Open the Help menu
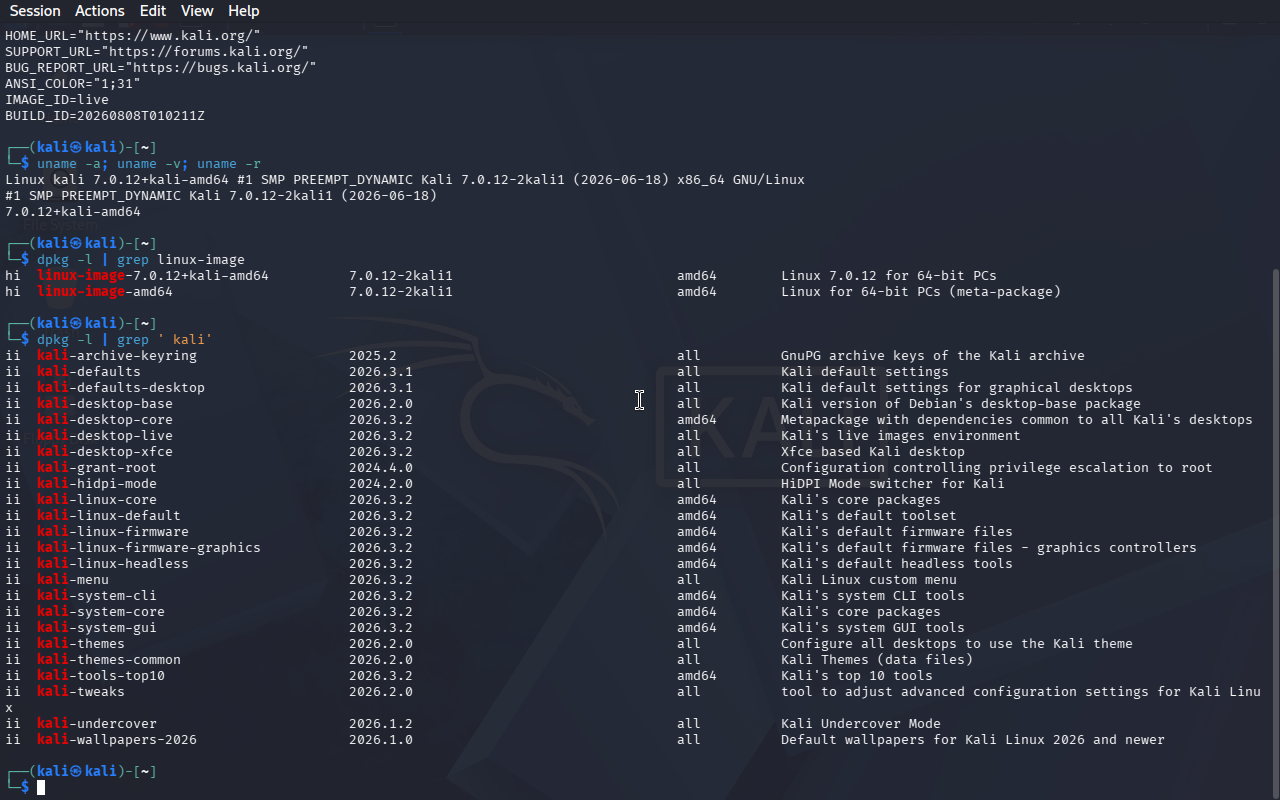This screenshot has height=800, width=1280. click(x=243, y=11)
